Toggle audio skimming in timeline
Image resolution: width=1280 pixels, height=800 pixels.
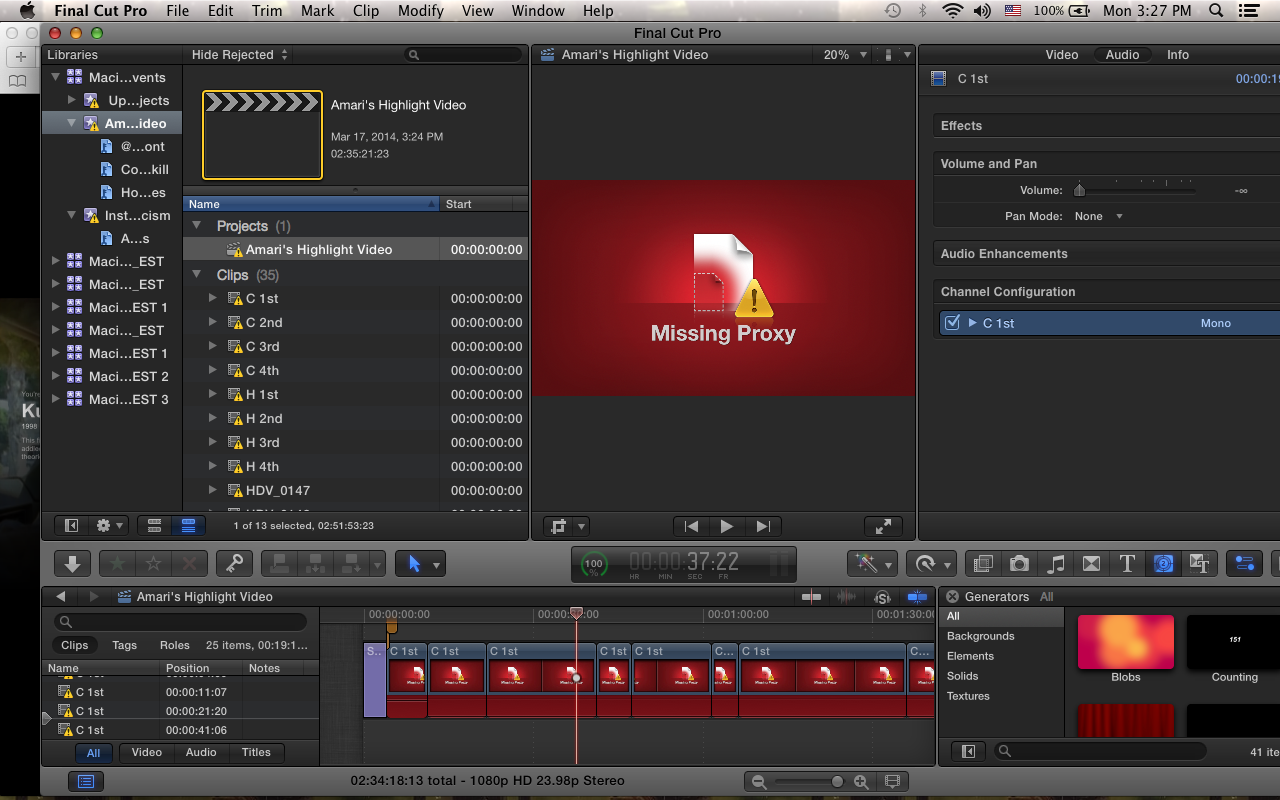[847, 597]
